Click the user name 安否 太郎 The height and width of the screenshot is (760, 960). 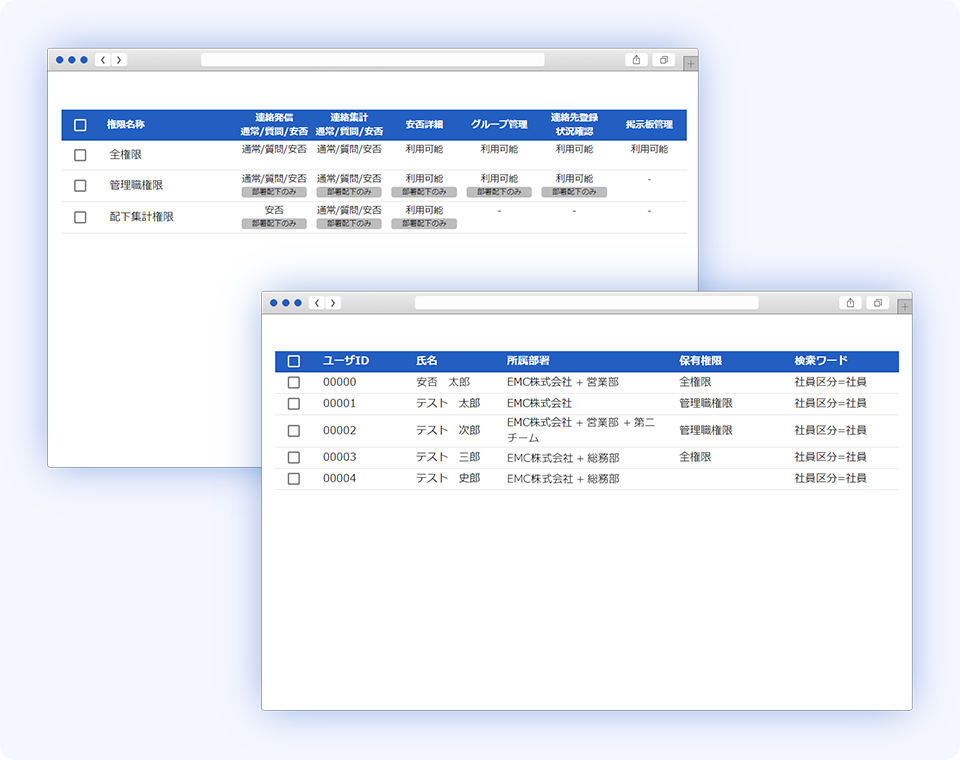tap(442, 382)
